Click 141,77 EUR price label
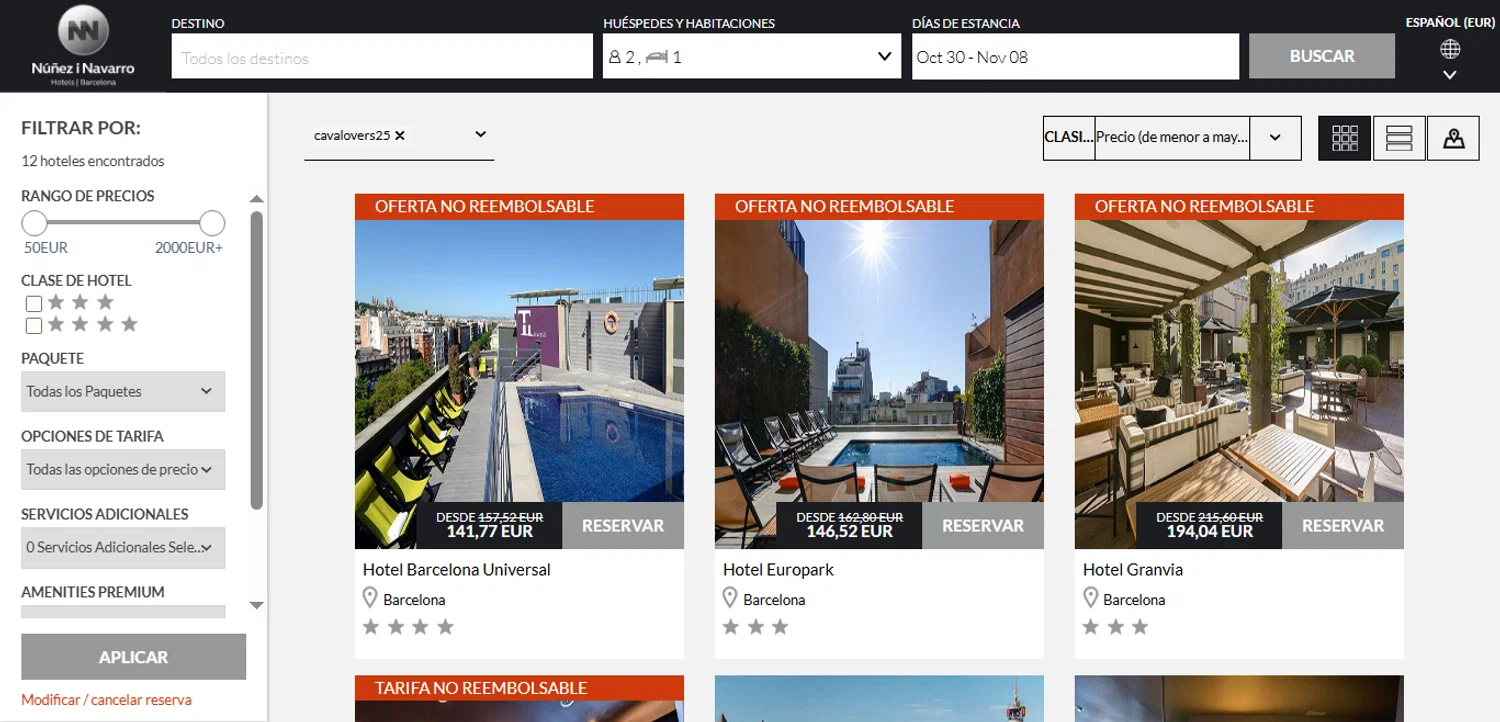The image size is (1500, 722). 490,532
